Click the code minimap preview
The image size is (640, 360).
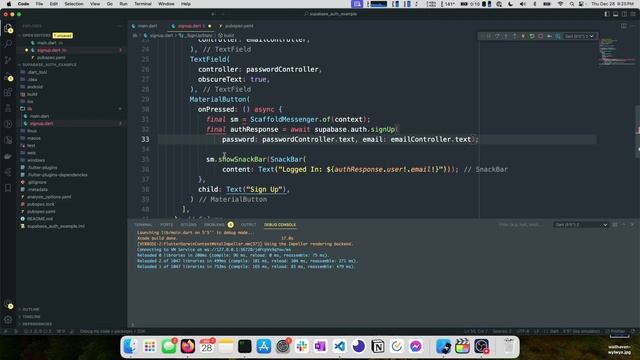617,53
